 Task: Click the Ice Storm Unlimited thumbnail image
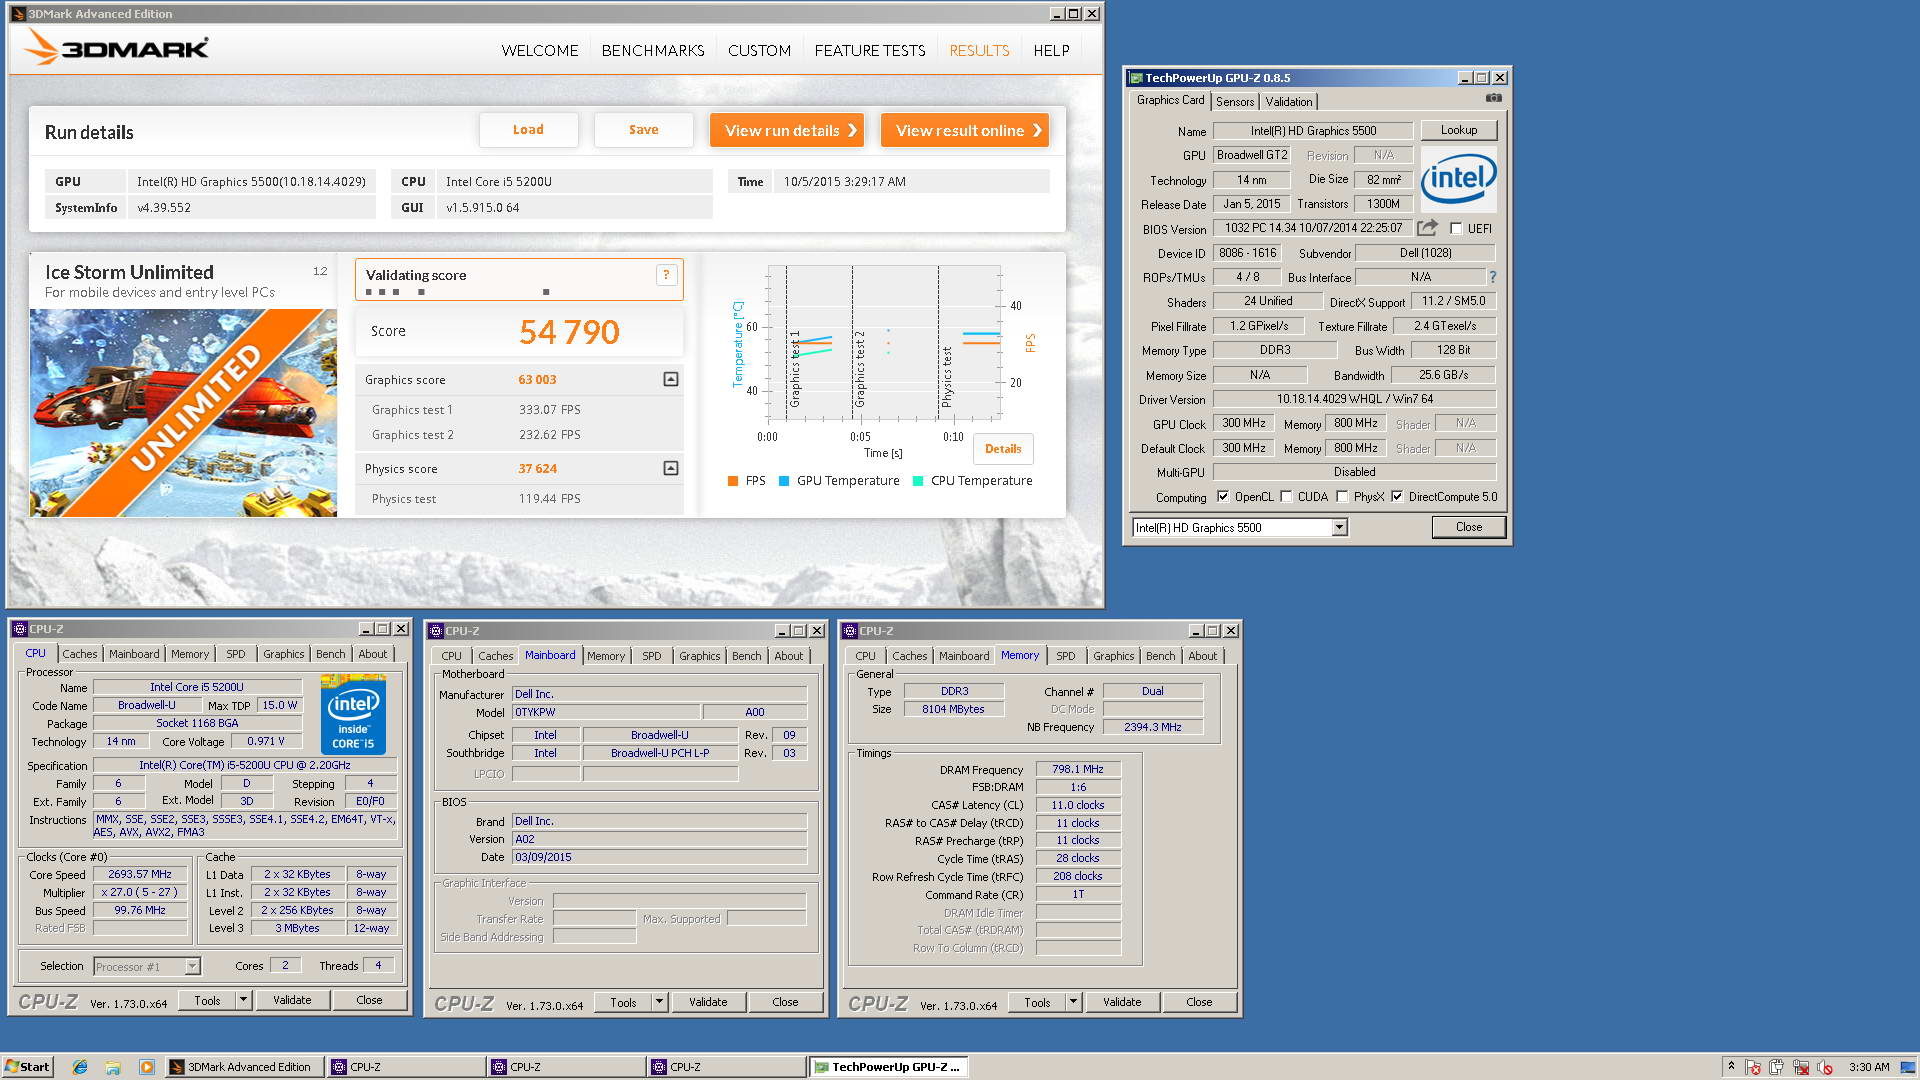pos(183,413)
